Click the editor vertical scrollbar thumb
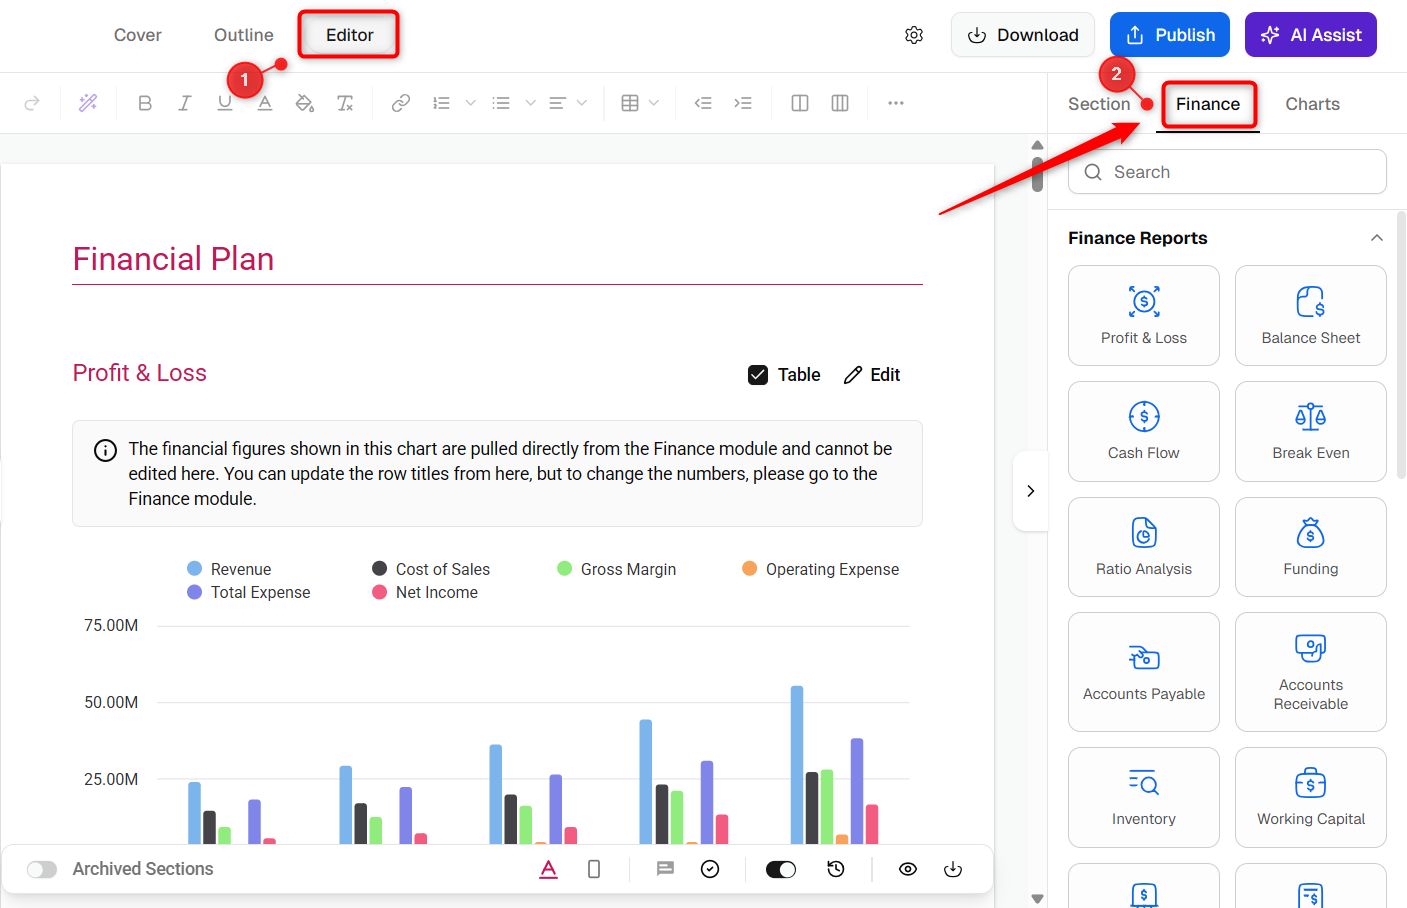 click(1038, 174)
